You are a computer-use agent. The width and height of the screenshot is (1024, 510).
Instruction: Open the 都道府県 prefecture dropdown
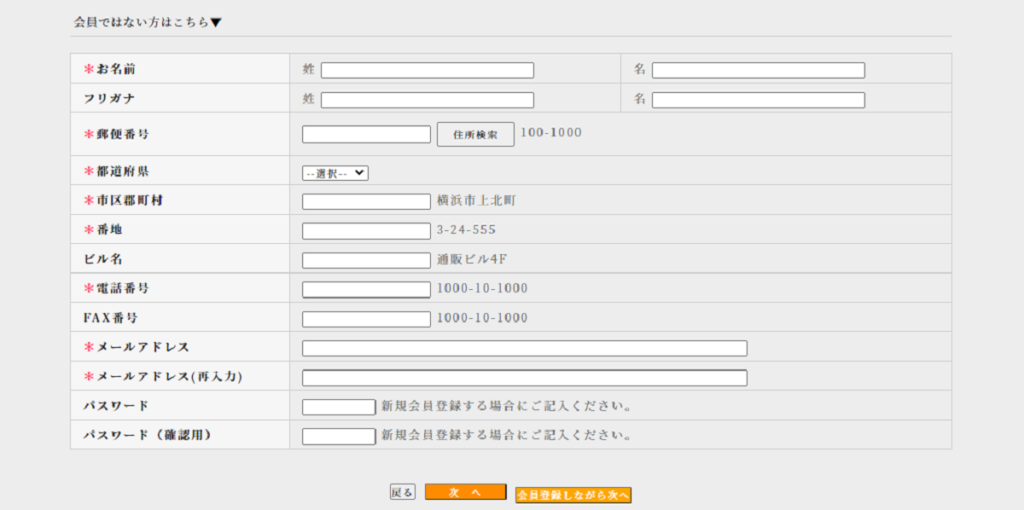click(x=336, y=173)
